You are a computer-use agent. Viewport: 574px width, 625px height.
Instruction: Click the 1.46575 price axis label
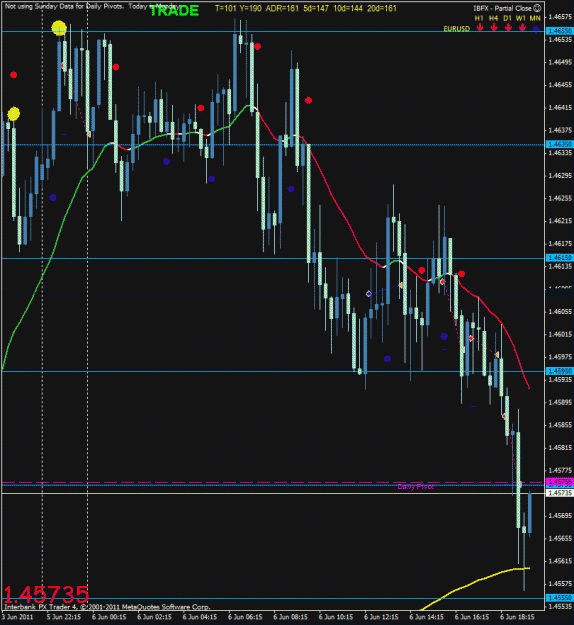[x=560, y=17]
